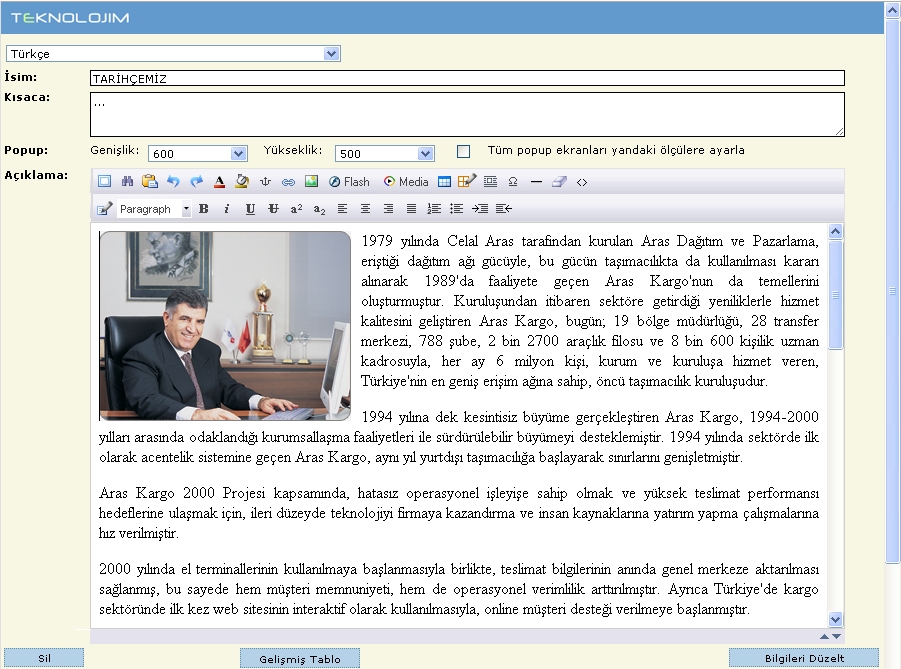Click the form/box layout icon beside Omega
The image size is (901, 669).
[x=490, y=182]
